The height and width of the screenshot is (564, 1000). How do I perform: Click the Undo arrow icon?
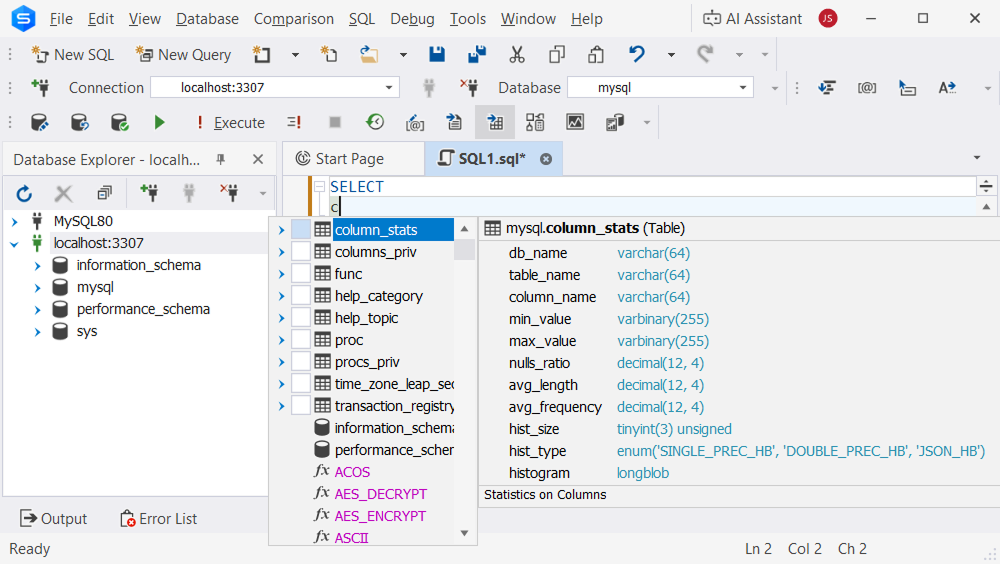637,54
